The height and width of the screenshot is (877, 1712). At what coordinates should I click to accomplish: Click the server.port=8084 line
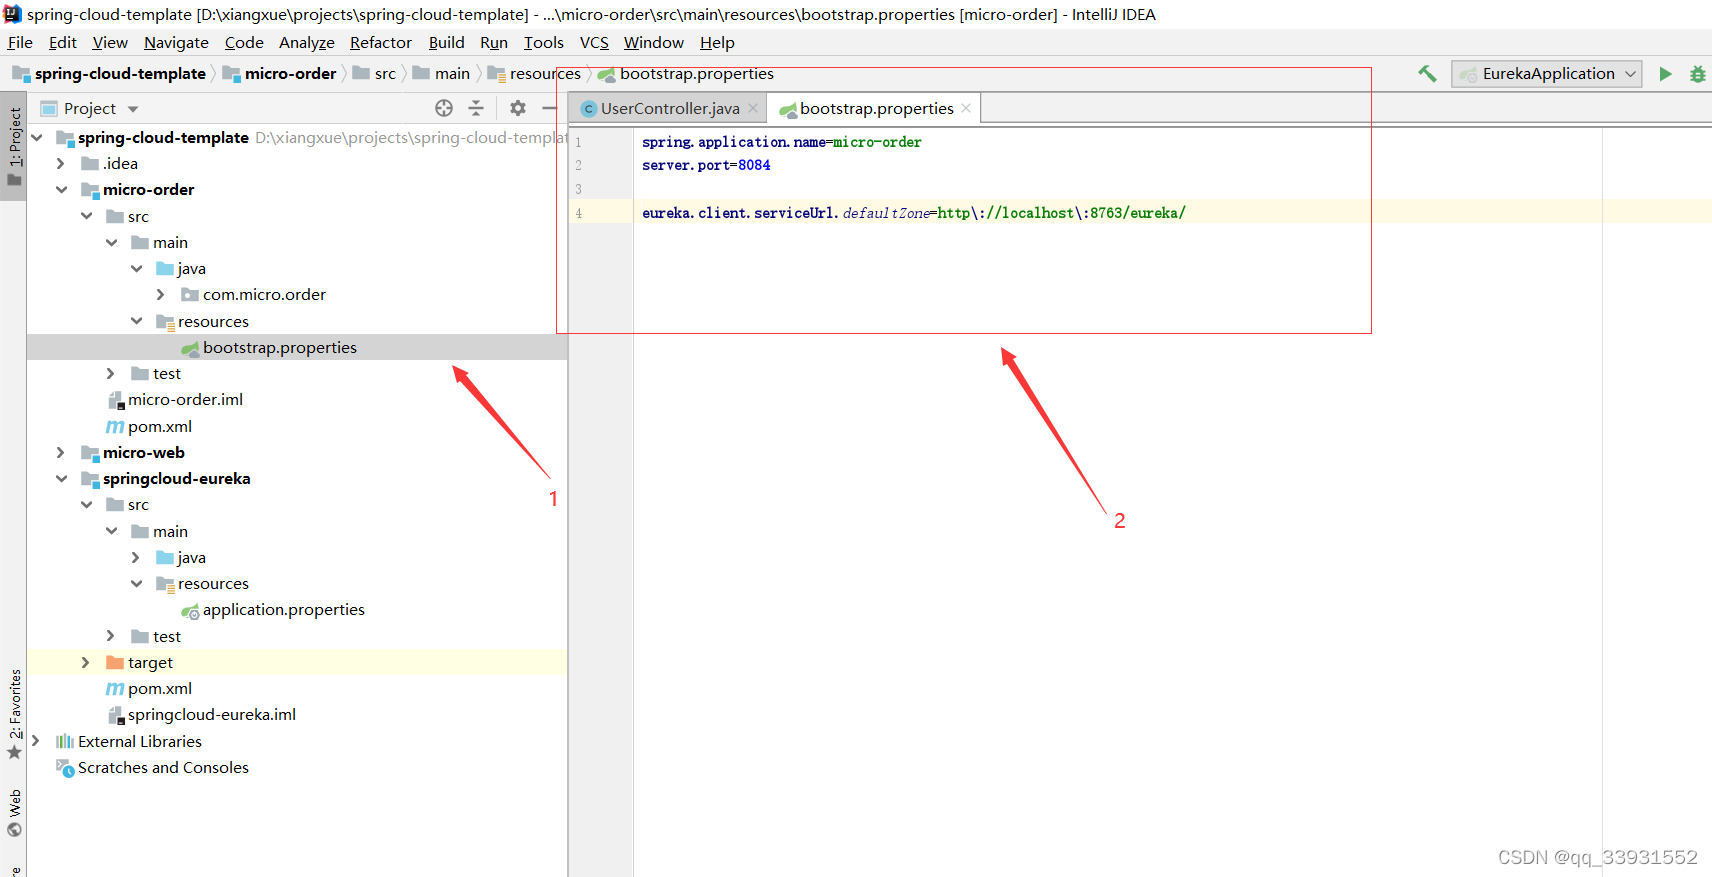click(x=706, y=165)
